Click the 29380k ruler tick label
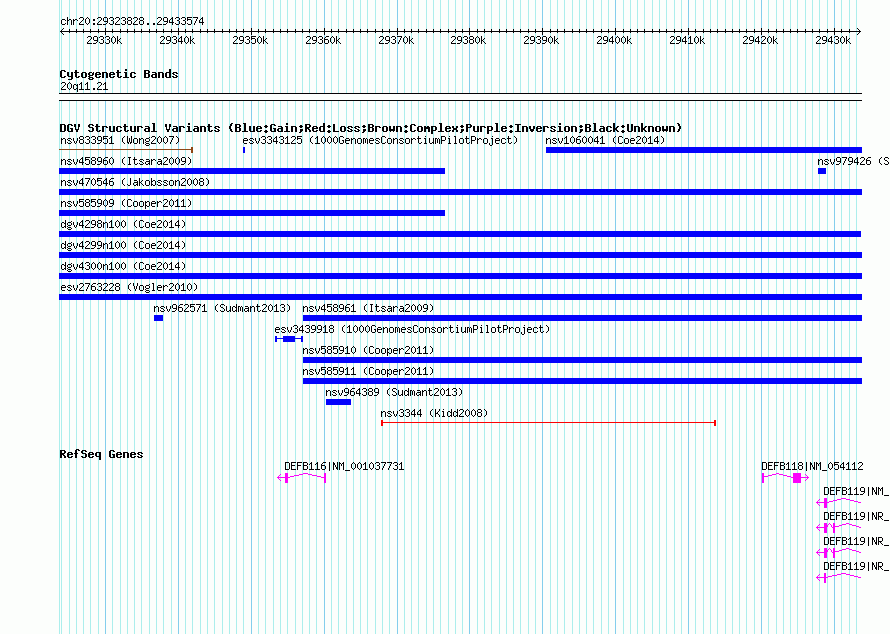The height and width of the screenshot is (634, 890). point(468,40)
